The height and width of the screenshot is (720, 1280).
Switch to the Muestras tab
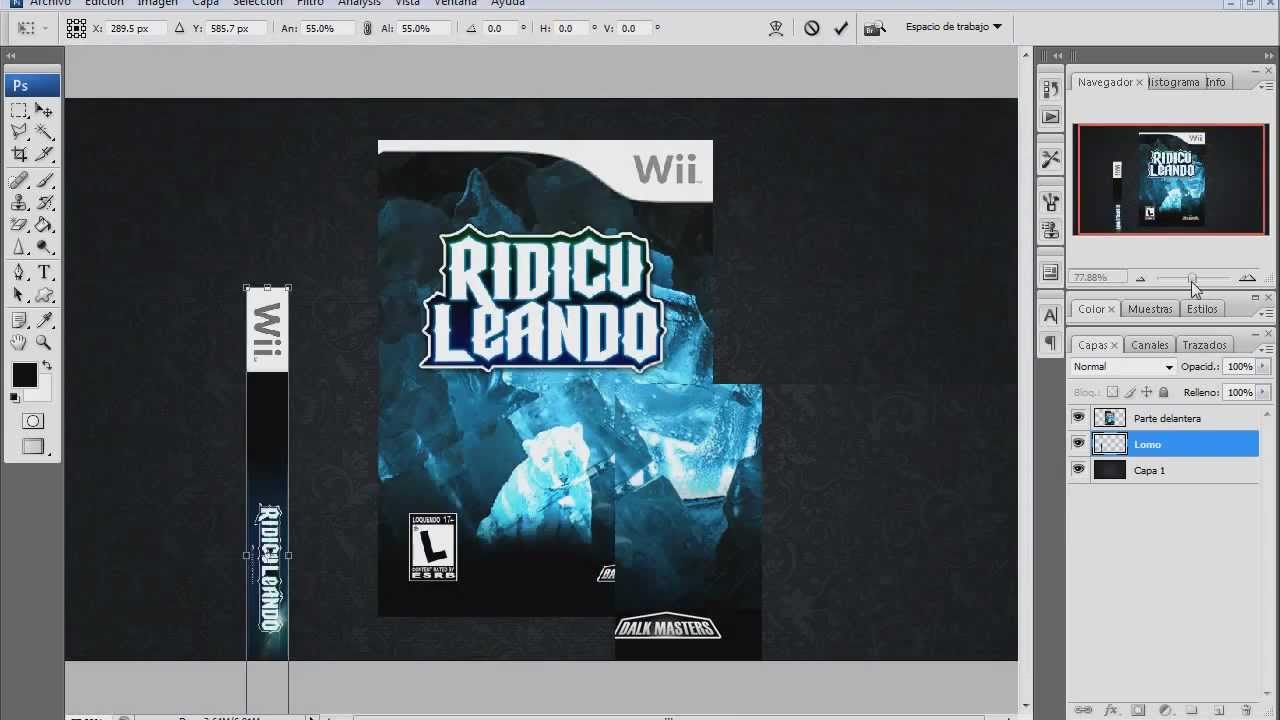click(1150, 309)
